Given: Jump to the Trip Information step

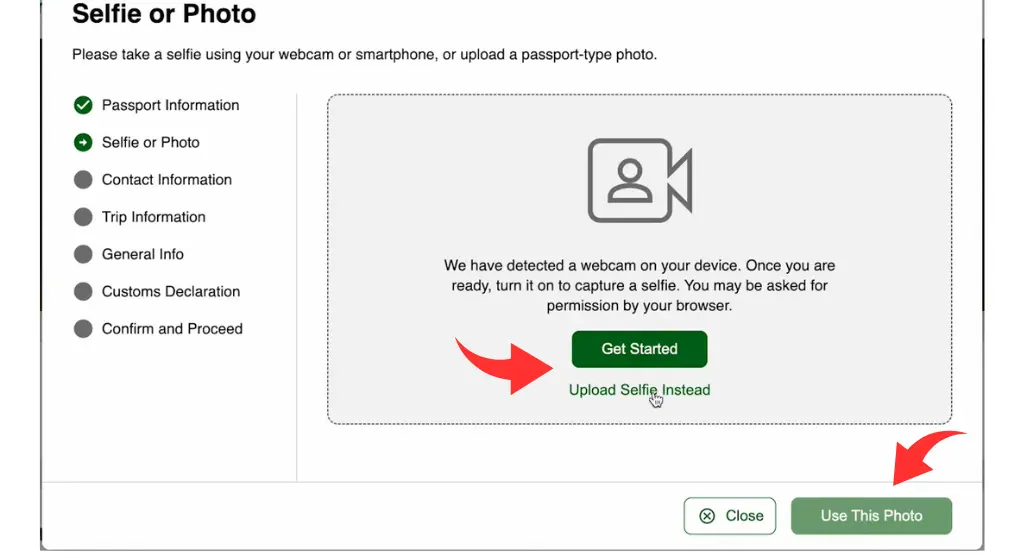Looking at the screenshot, I should click(153, 217).
